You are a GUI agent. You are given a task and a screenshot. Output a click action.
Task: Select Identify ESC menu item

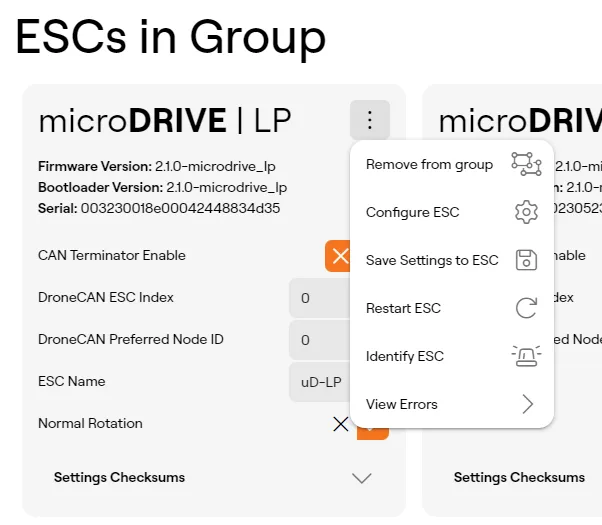(452, 356)
